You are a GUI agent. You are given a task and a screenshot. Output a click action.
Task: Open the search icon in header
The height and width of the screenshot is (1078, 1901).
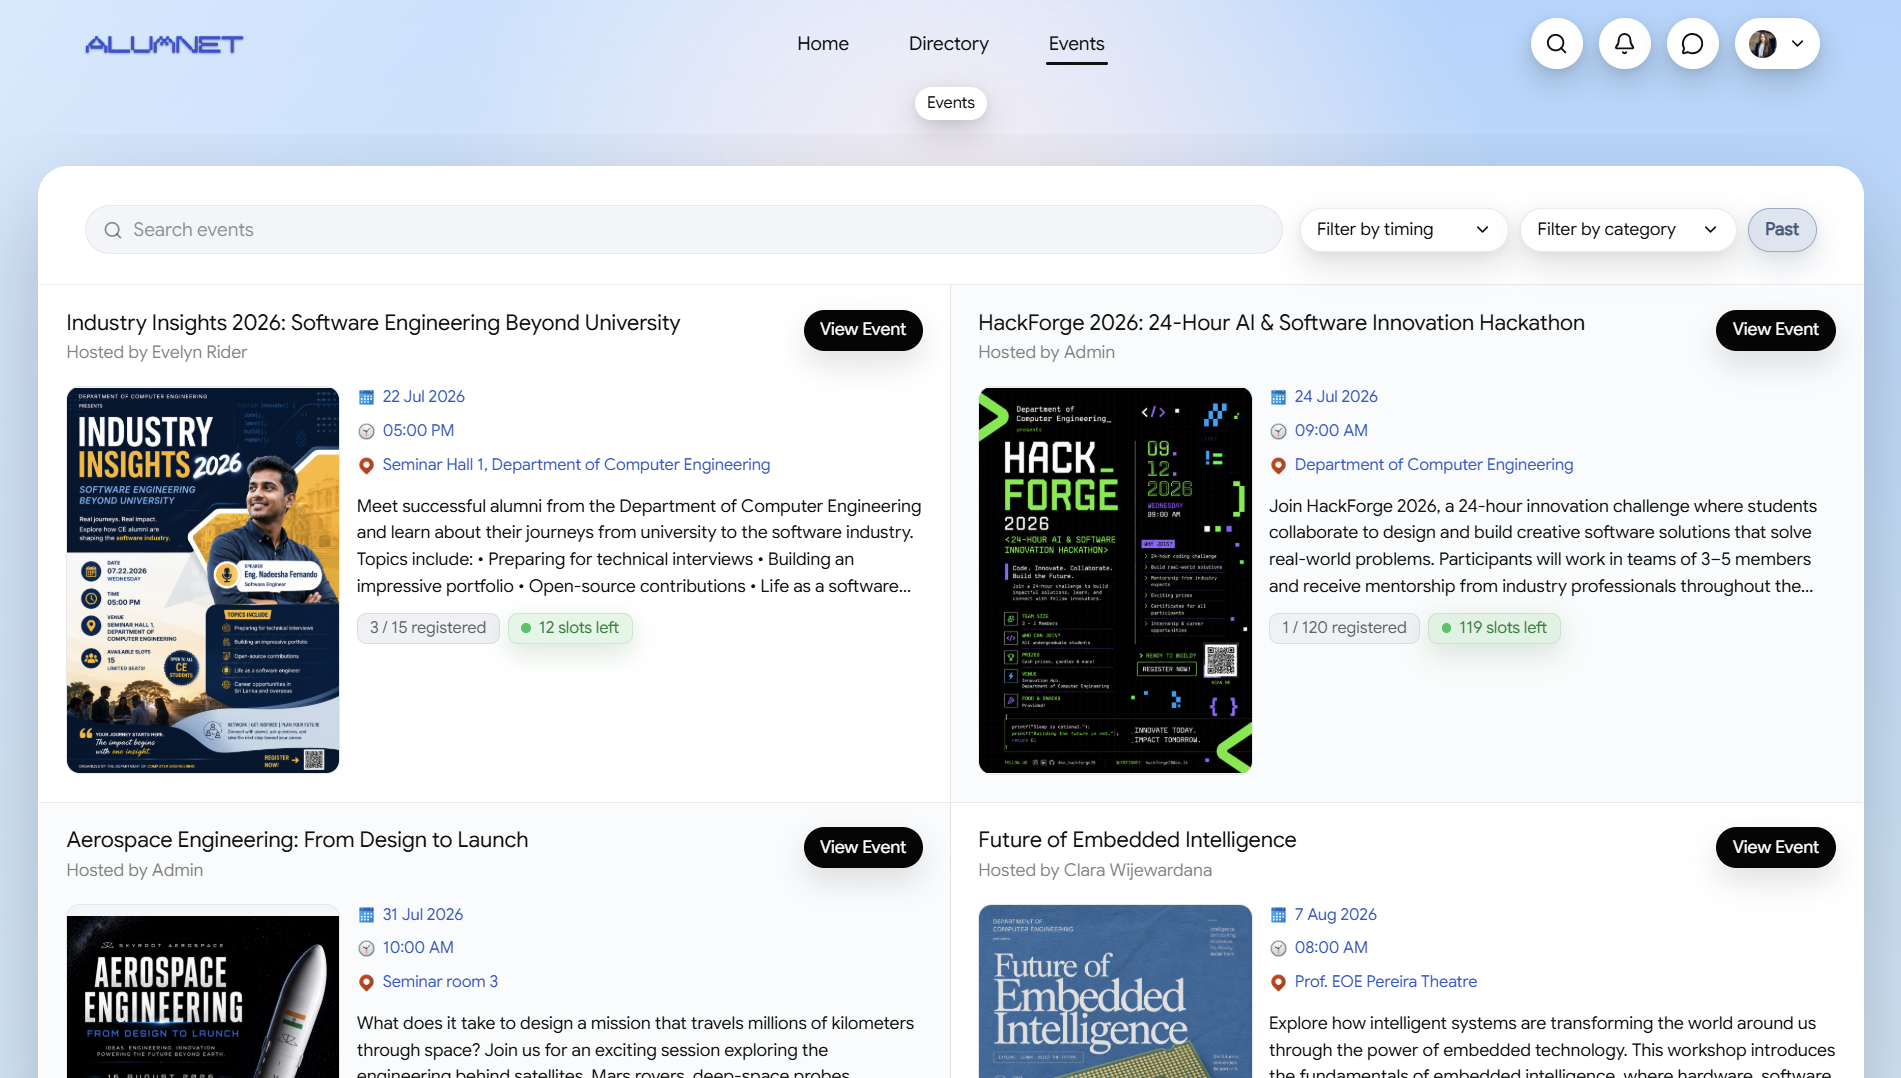click(1556, 44)
